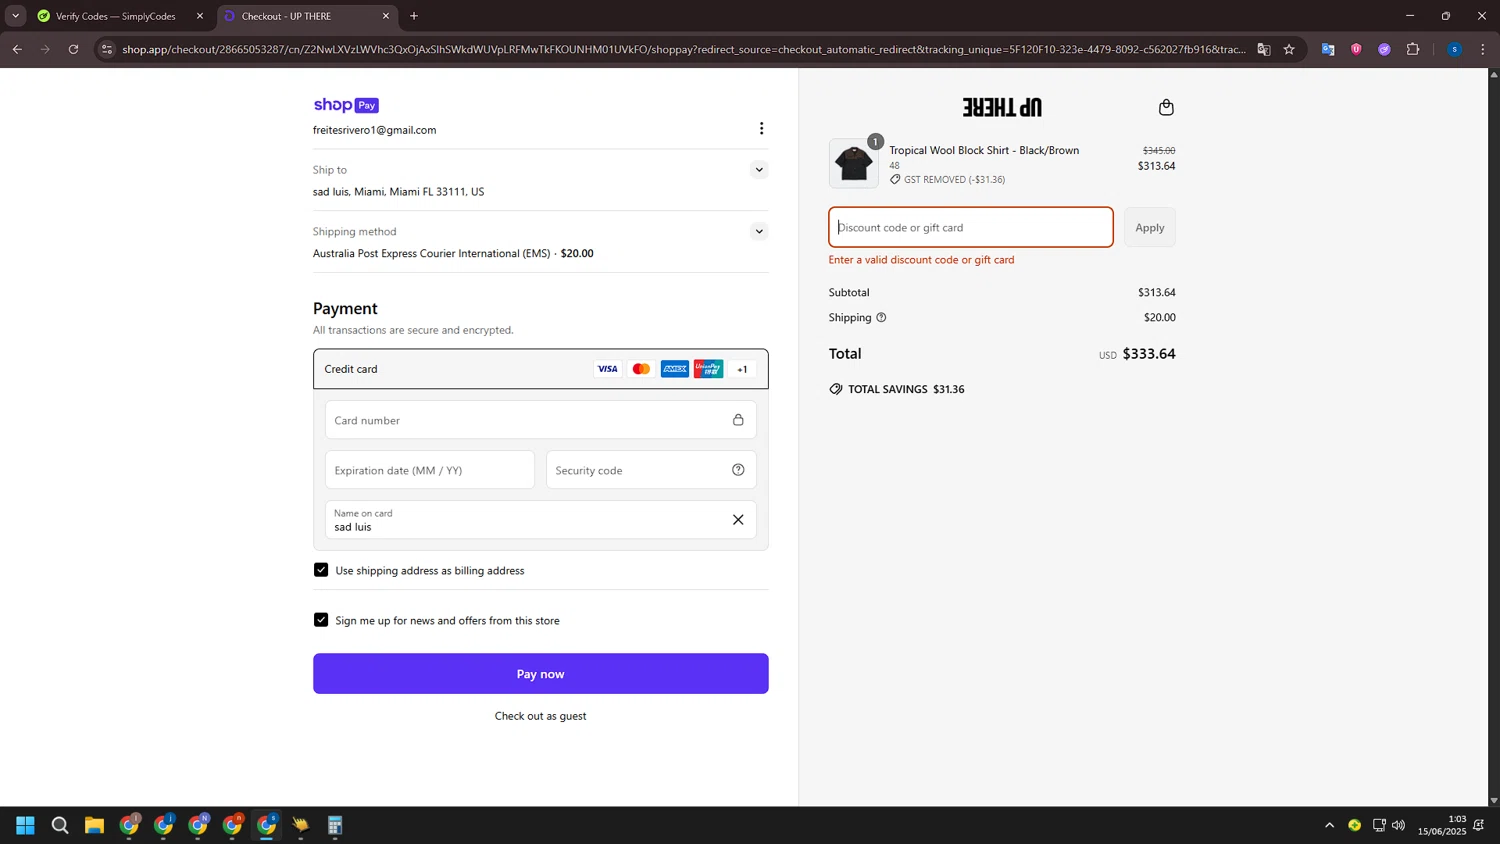Click the Apply discount button

pos(1149,228)
